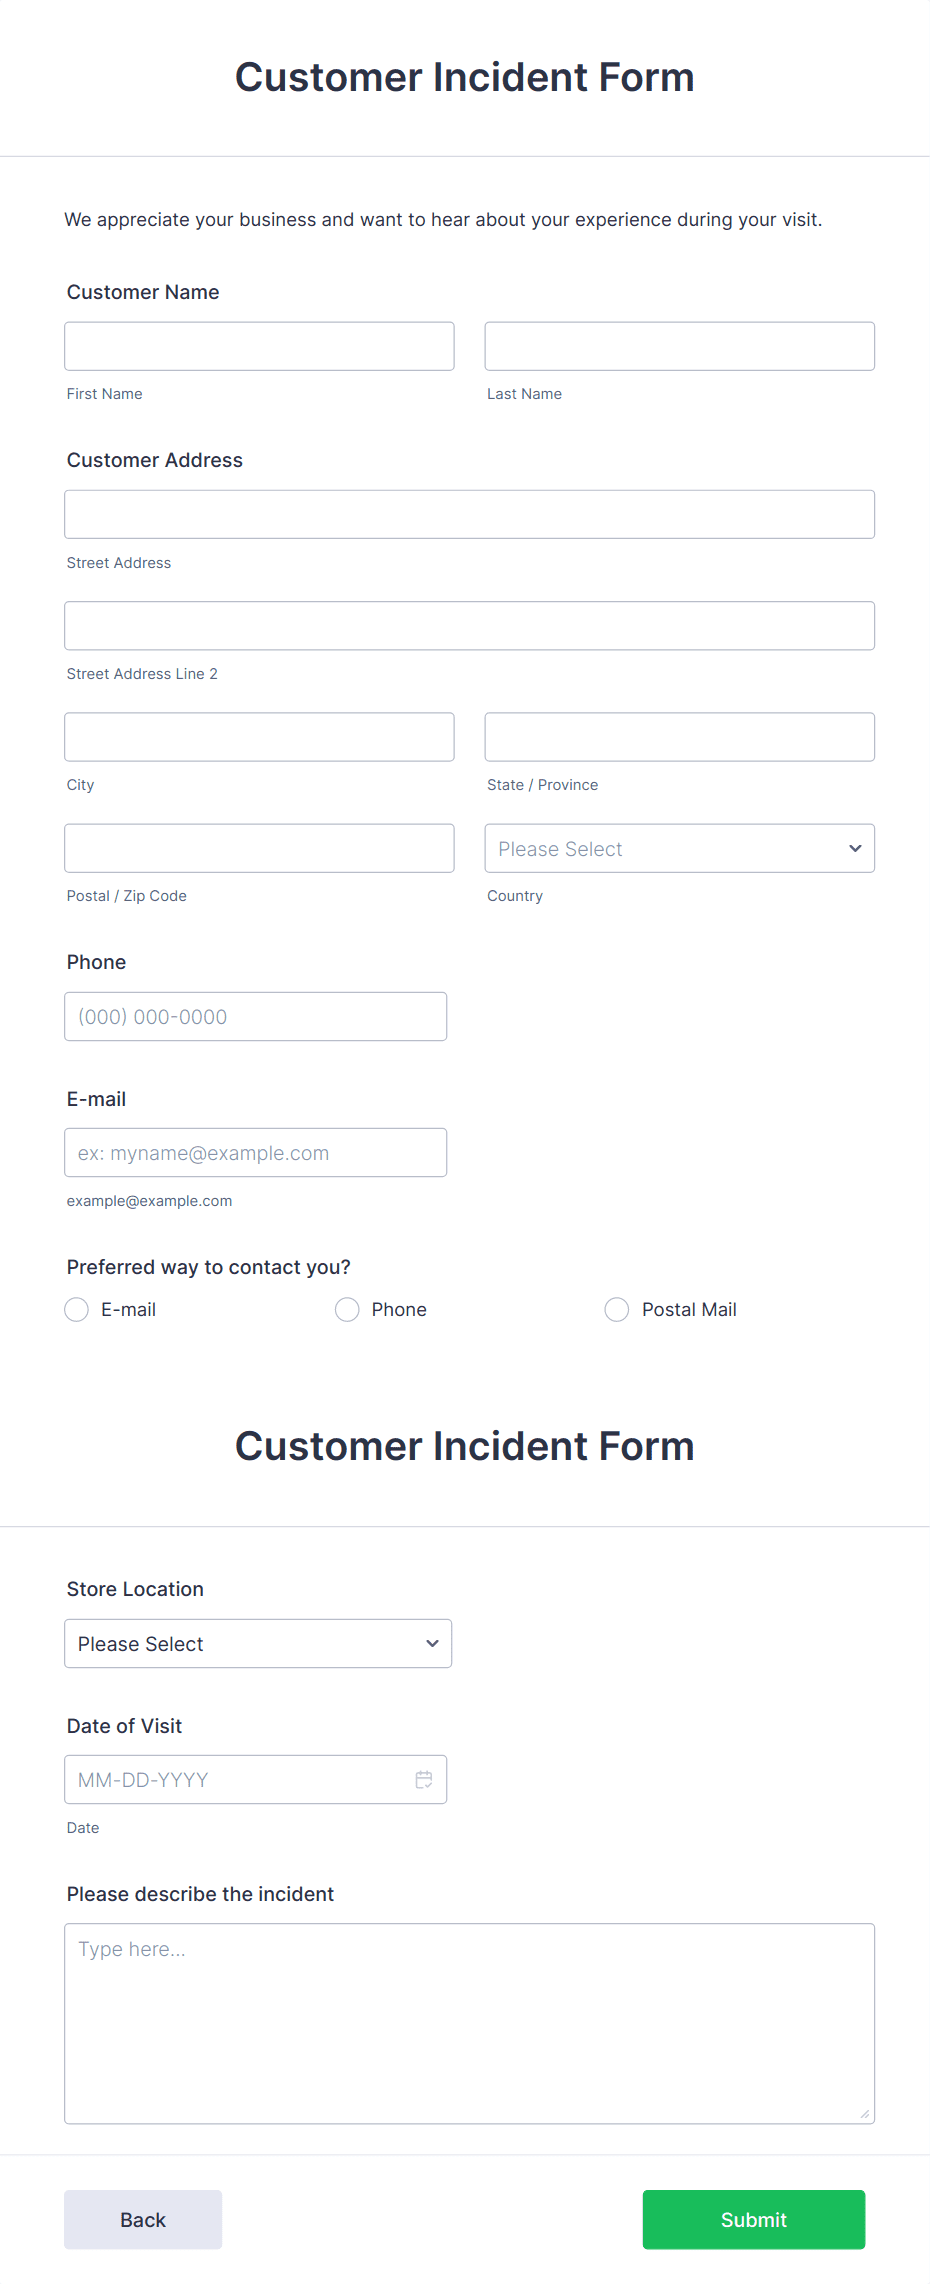The height and width of the screenshot is (2284, 930).
Task: Focus the E-mail address field
Action: pos(255,1153)
